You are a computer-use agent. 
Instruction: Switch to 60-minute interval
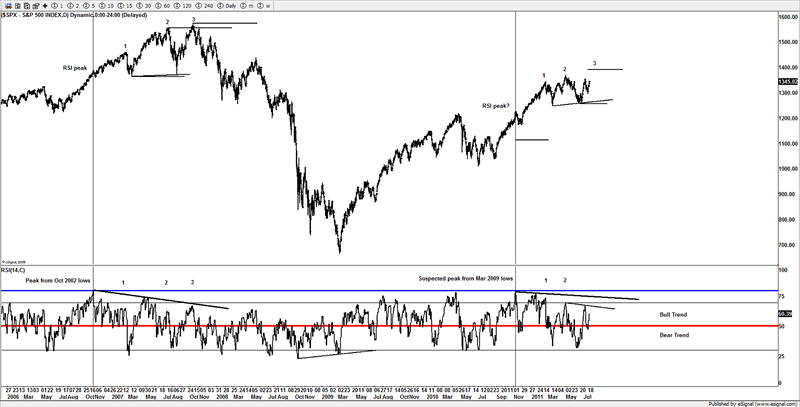point(162,6)
